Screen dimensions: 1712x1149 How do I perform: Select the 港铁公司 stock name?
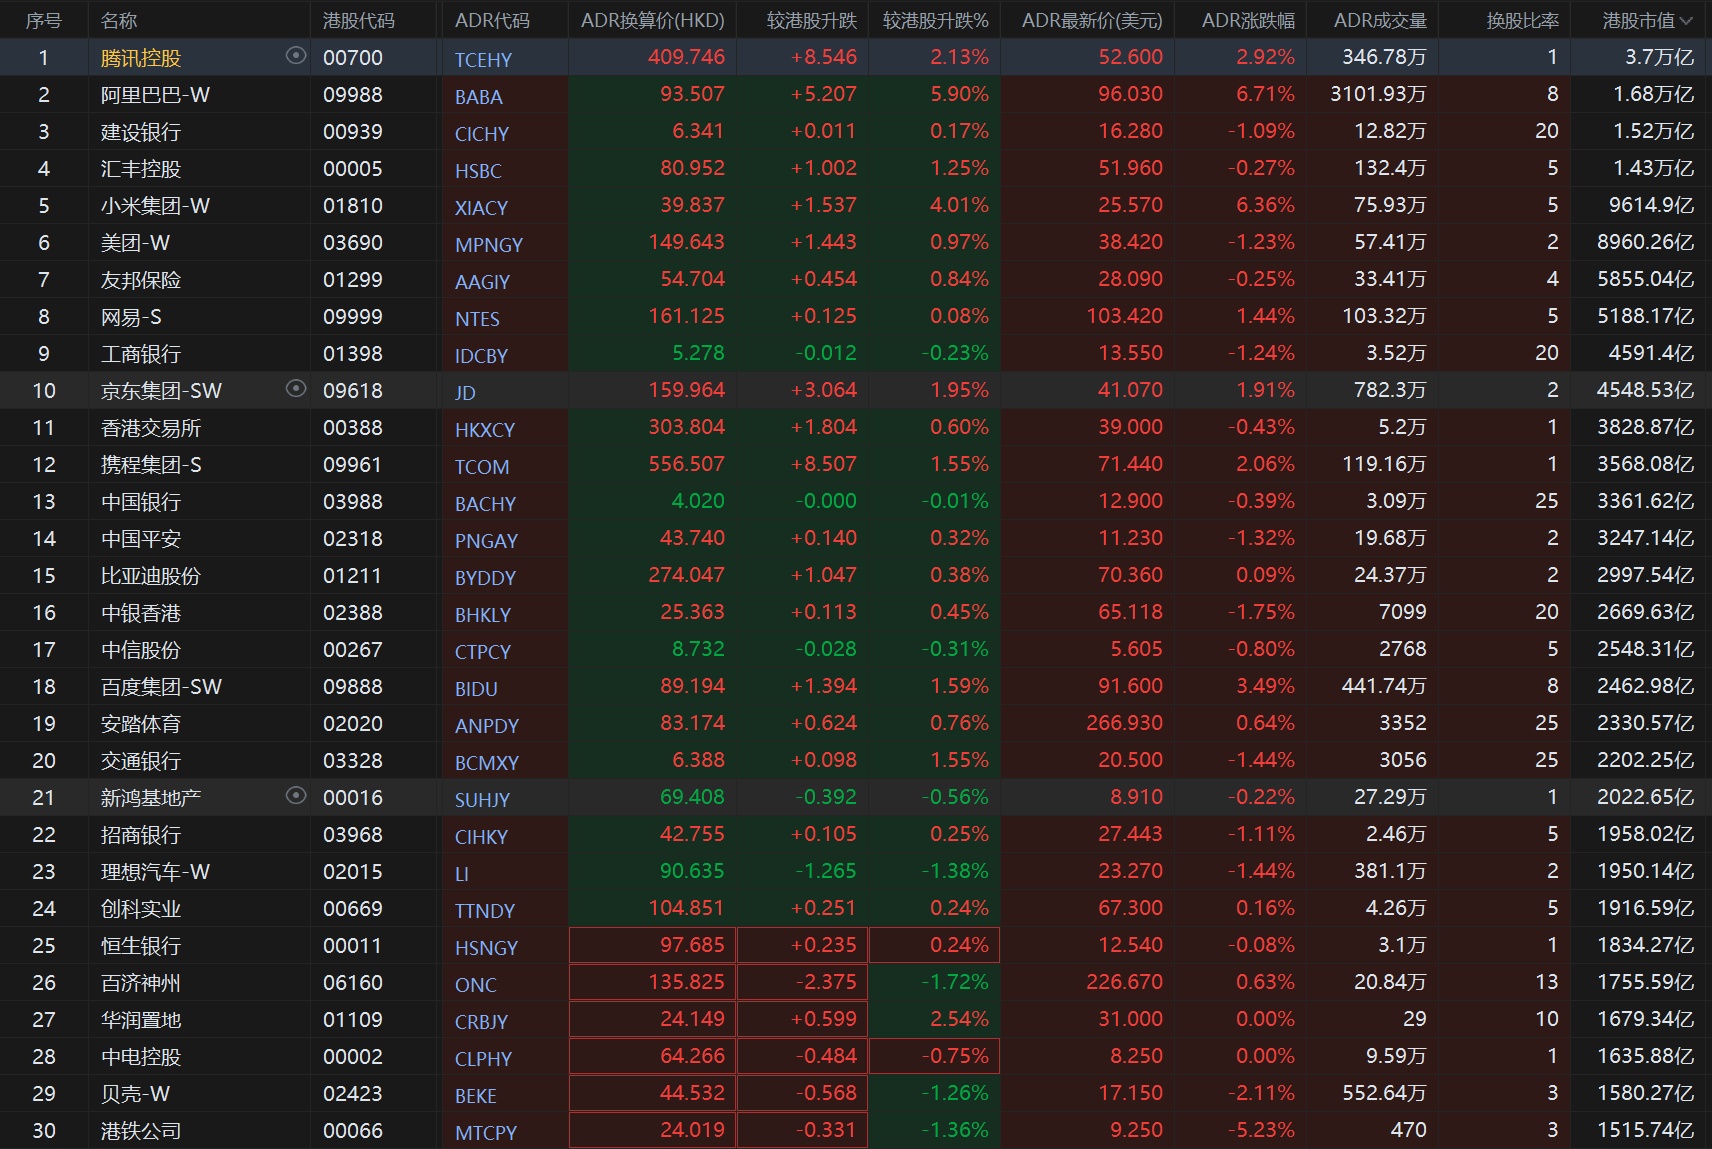(x=141, y=1131)
